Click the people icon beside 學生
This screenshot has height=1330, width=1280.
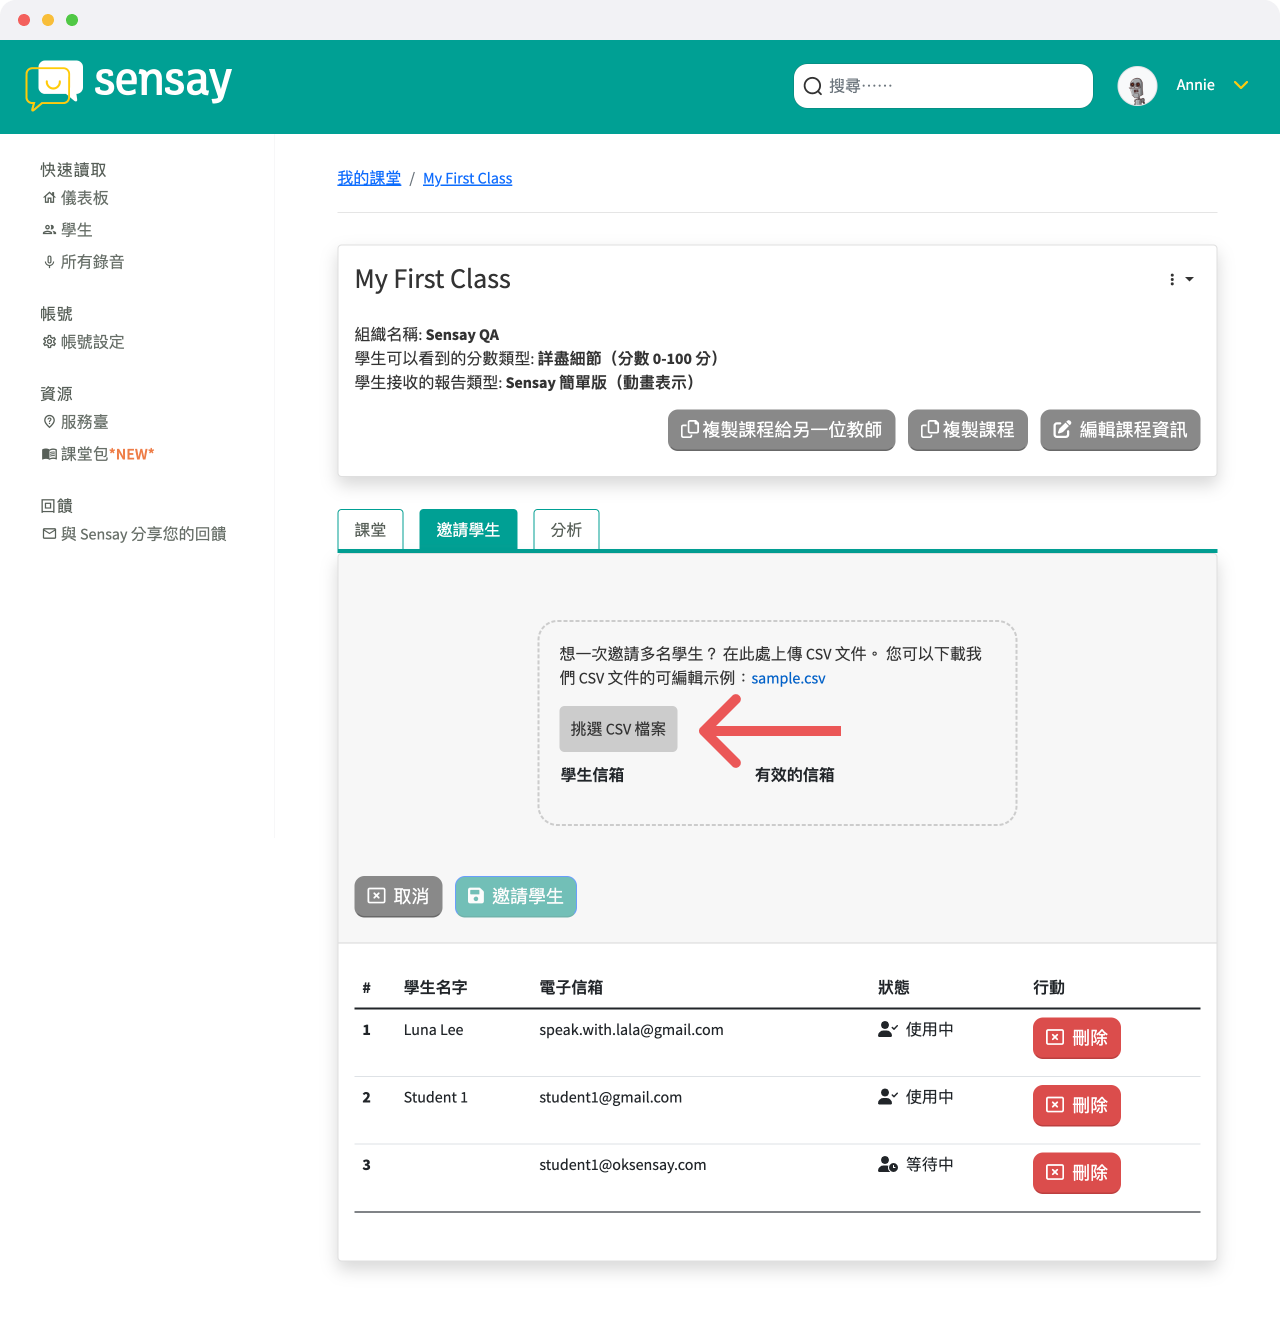point(49,230)
